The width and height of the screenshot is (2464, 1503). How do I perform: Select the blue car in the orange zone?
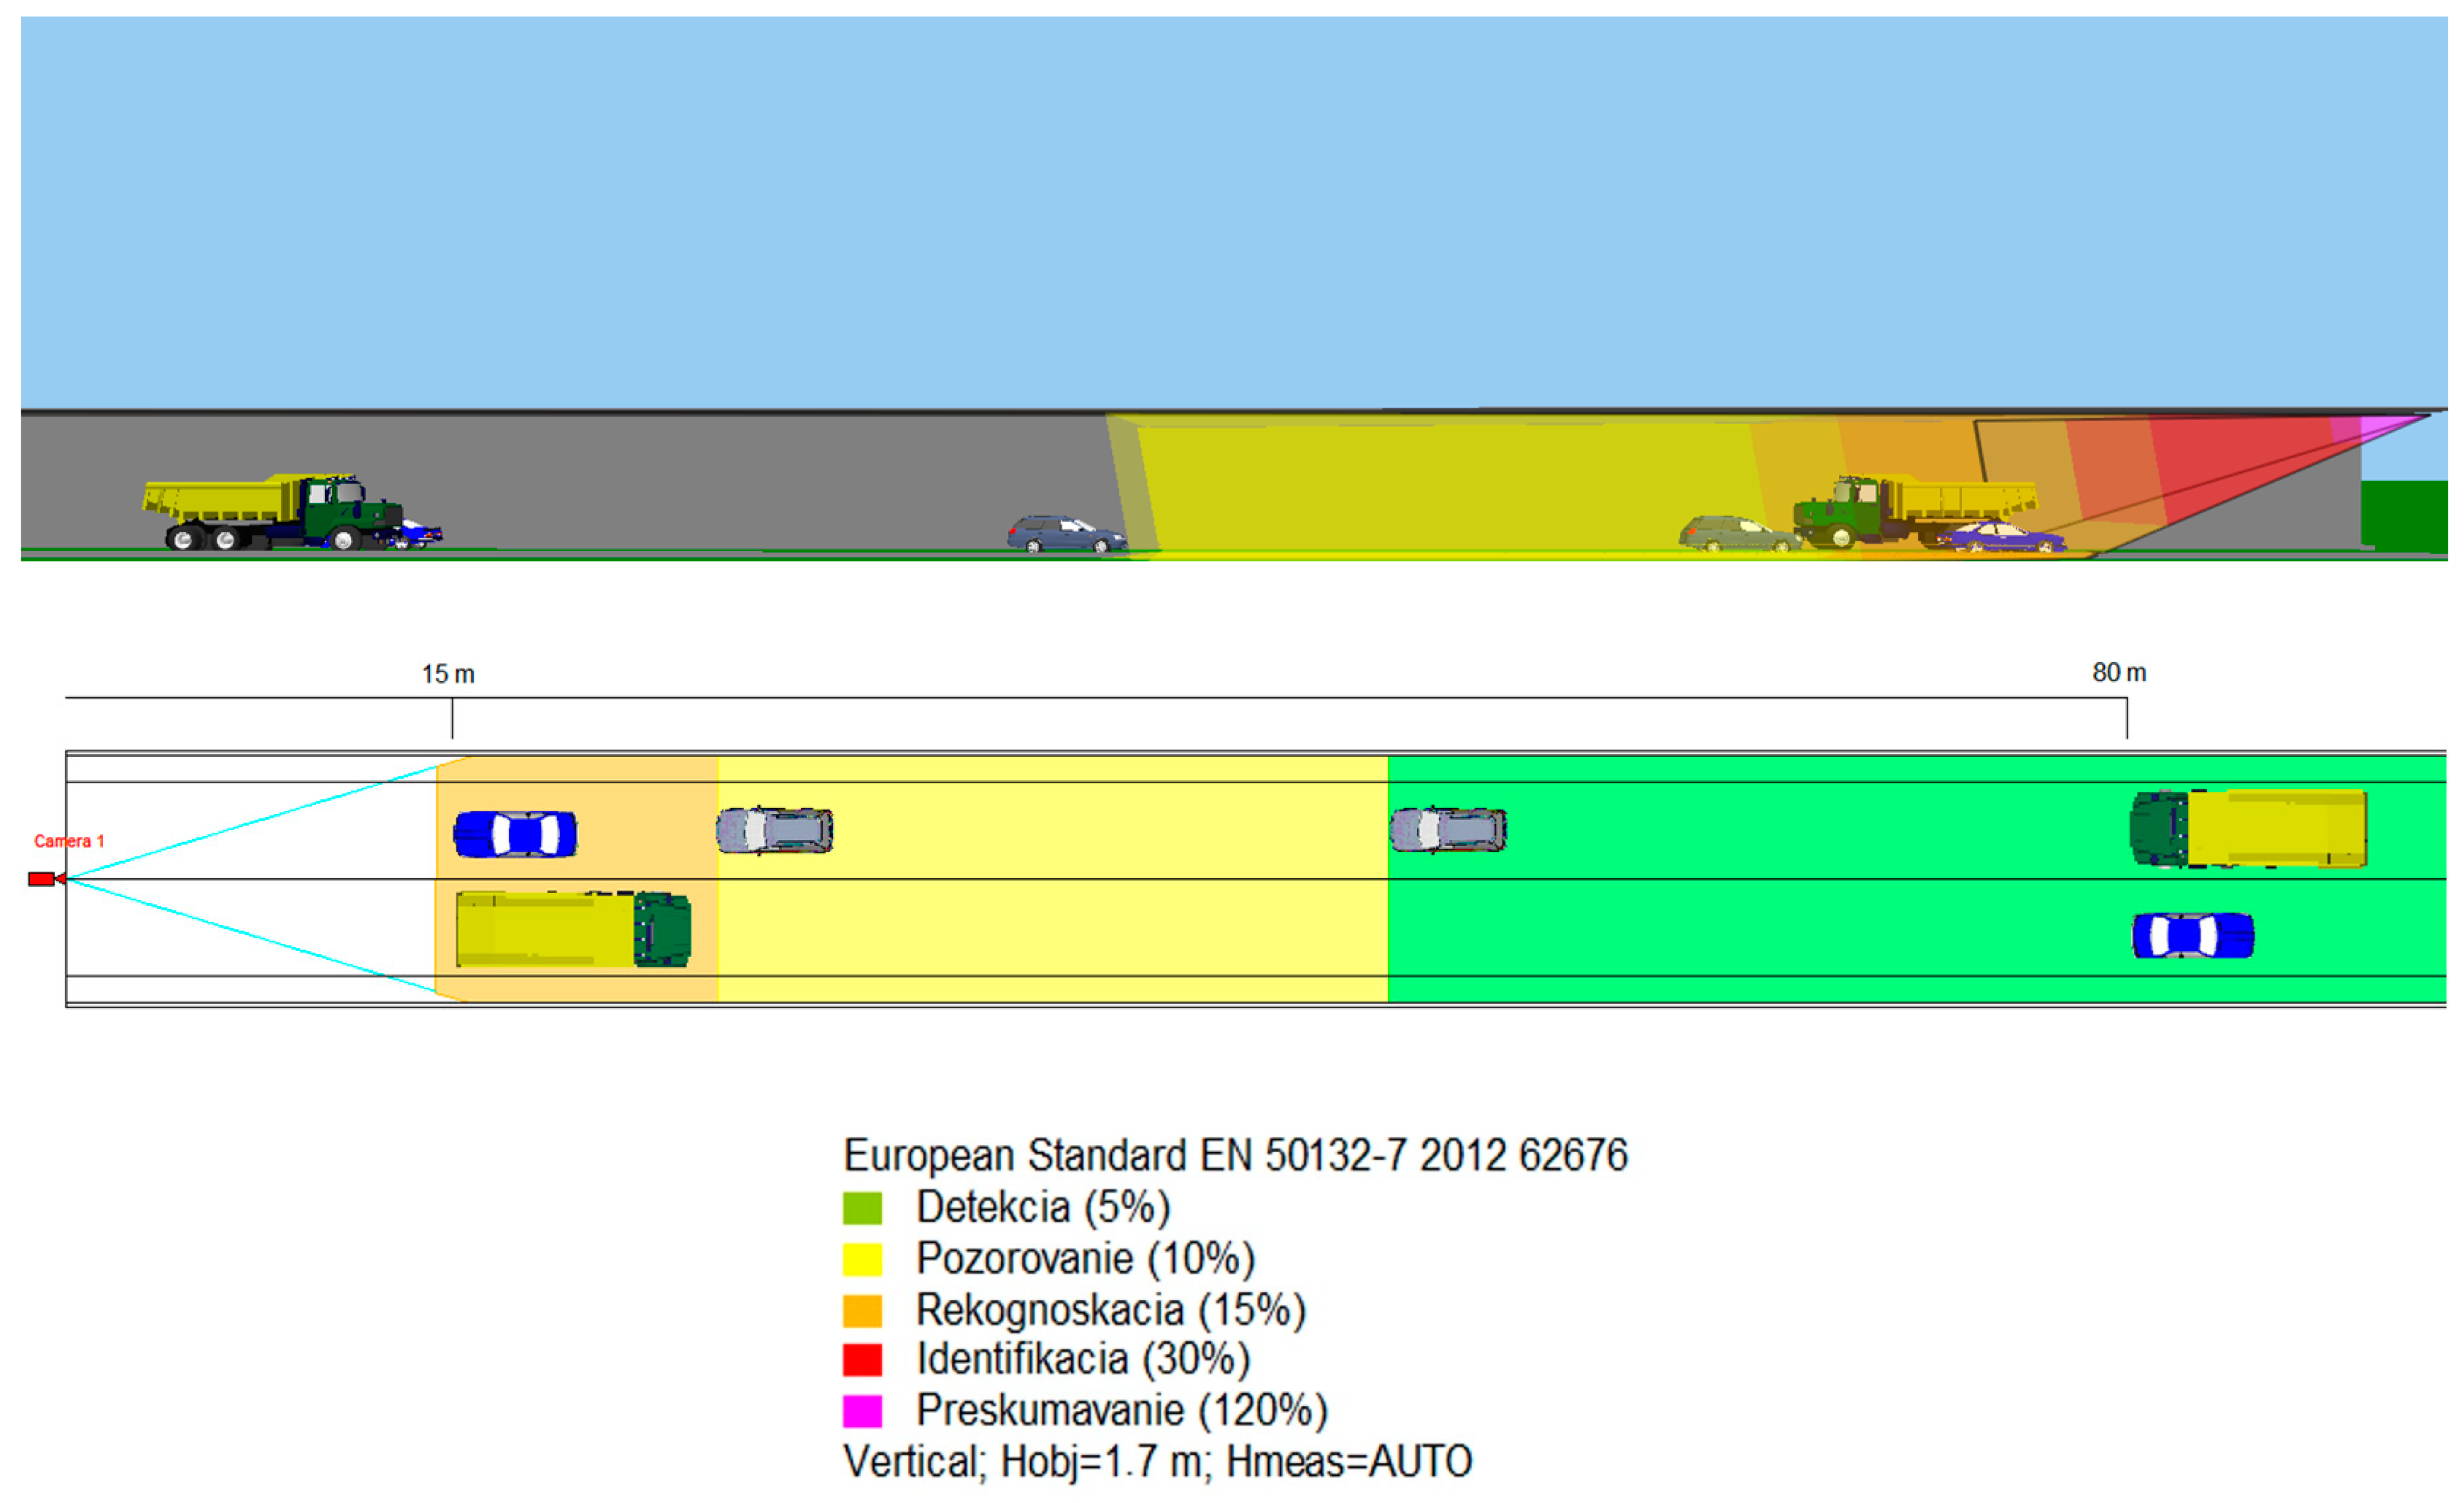515,834
